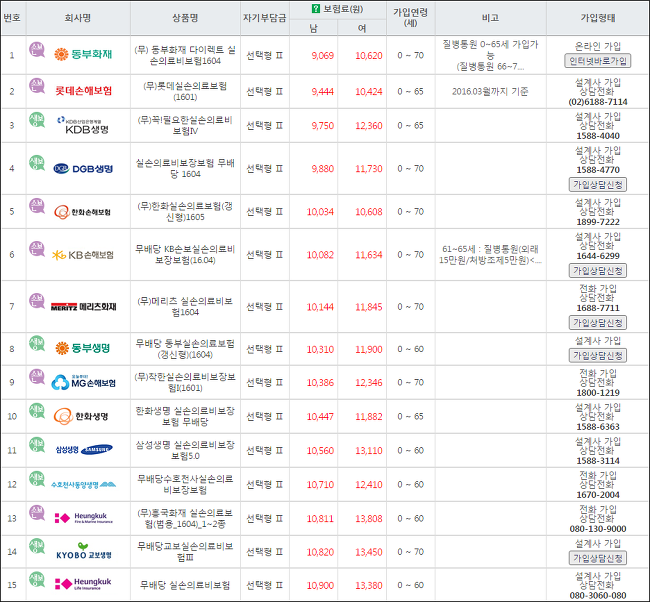Click the 자기부담금 column header

(264, 18)
